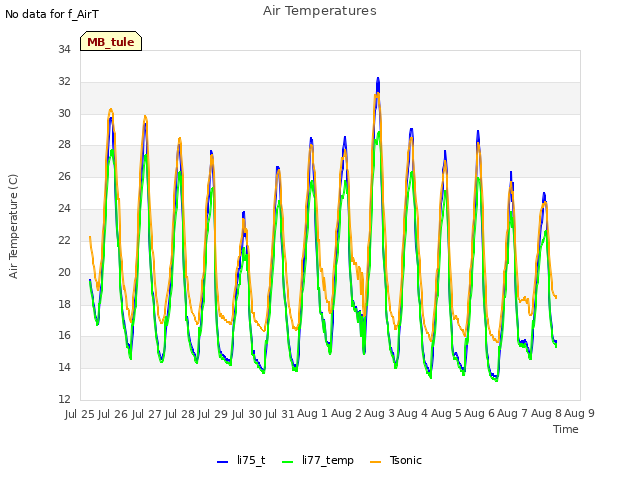Click the 'Aug 9' x-axis tick label
The image size is (640, 480).
(580, 413)
